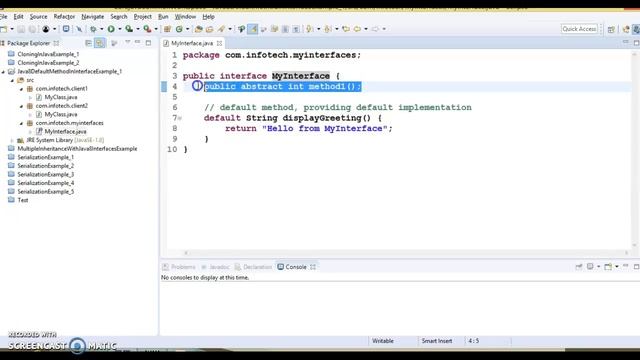Open the Run button dropdown arrow
This screenshot has width=640, height=360.
(x=120, y=29)
